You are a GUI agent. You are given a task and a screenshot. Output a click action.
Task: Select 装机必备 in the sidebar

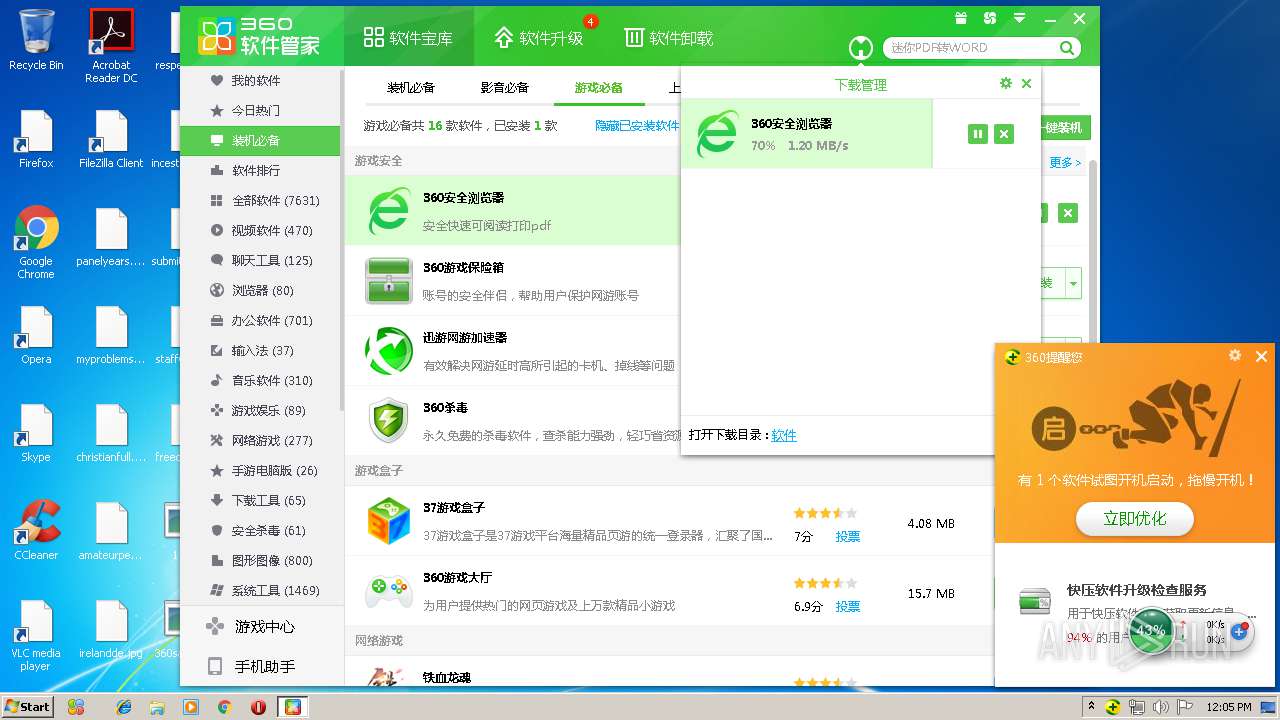coord(260,140)
